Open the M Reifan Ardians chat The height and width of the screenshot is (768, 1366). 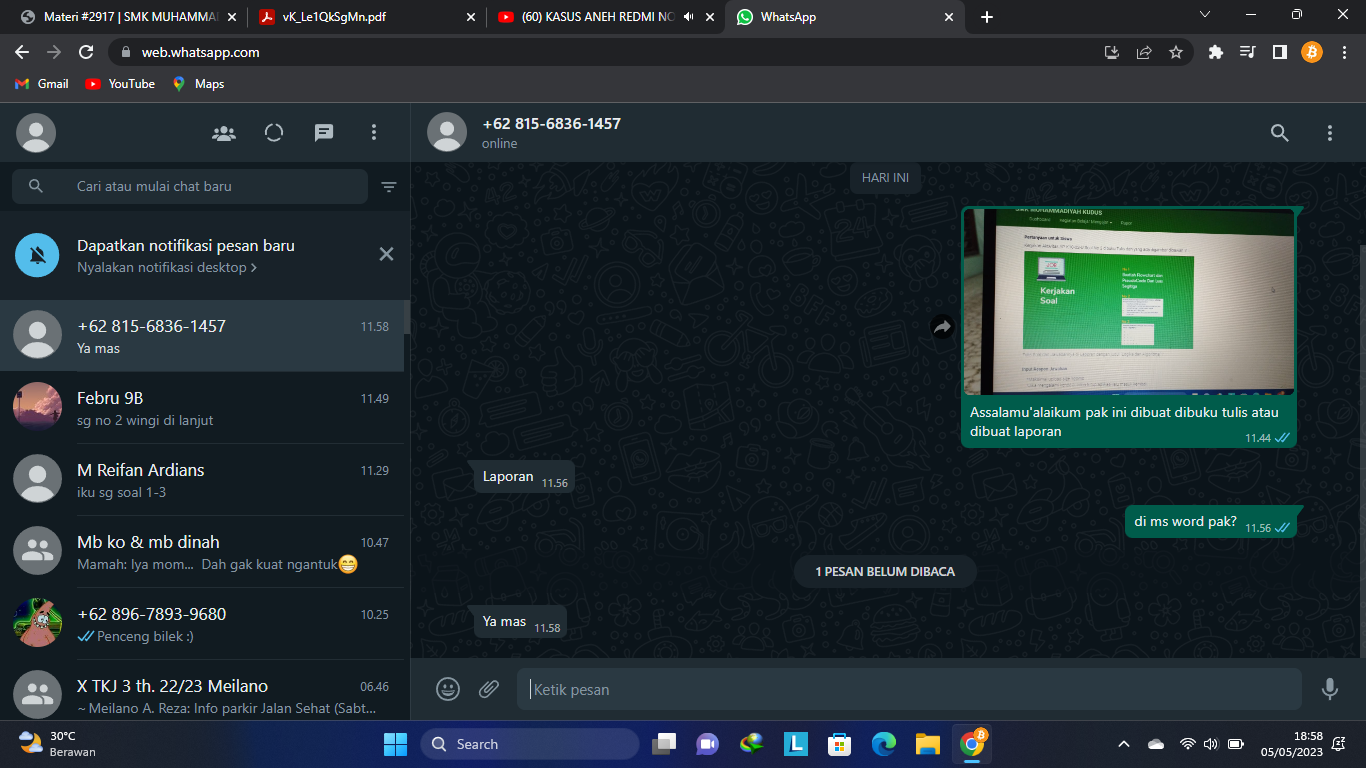(x=204, y=480)
